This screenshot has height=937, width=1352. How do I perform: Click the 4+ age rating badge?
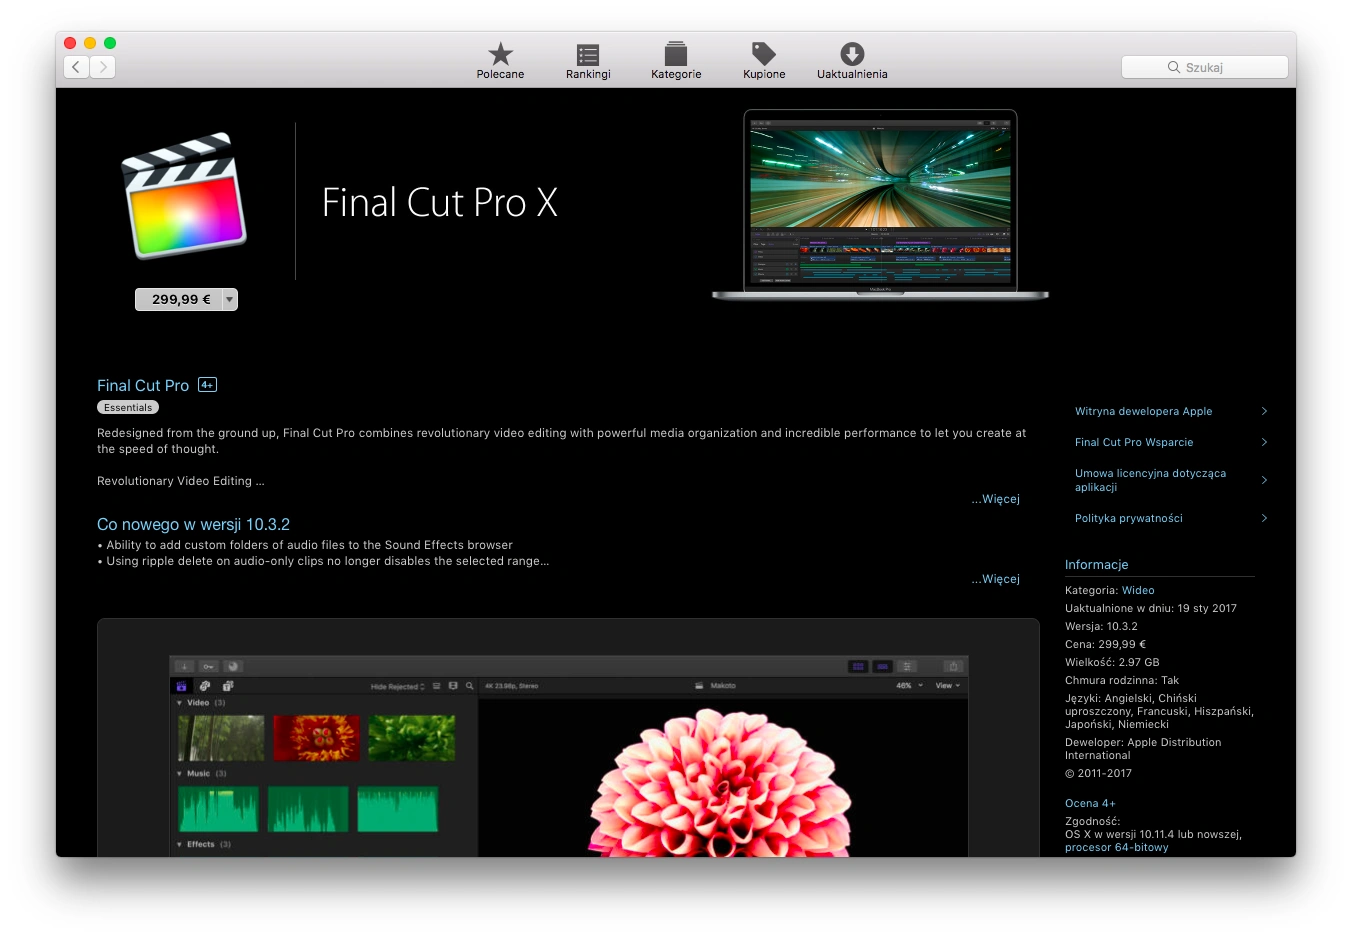(207, 385)
